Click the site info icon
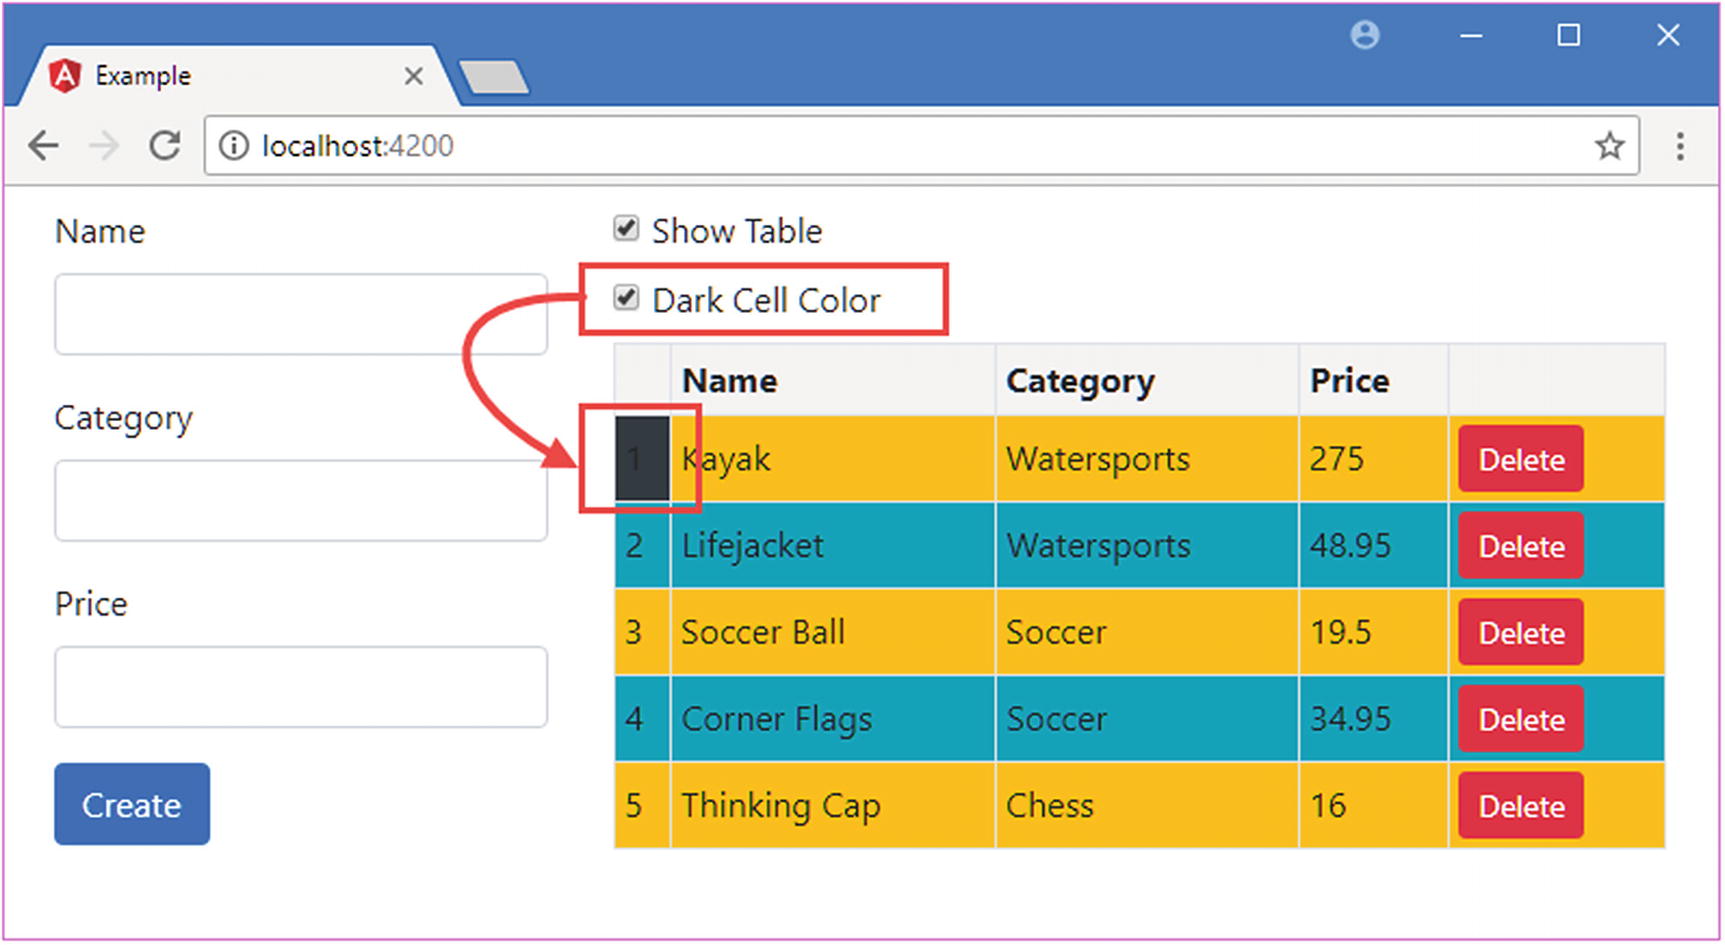The height and width of the screenshot is (945, 1725). pos(233,146)
